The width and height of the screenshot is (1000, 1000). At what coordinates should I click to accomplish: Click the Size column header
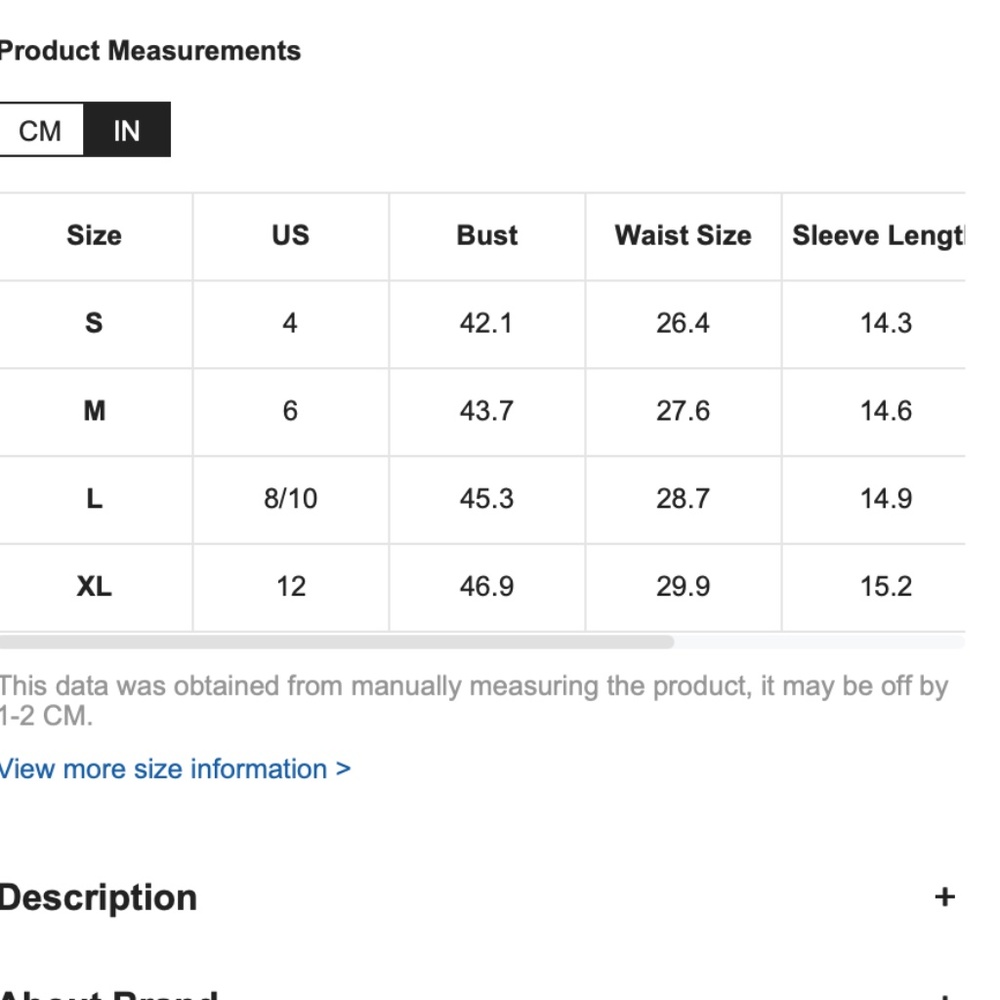coord(94,236)
